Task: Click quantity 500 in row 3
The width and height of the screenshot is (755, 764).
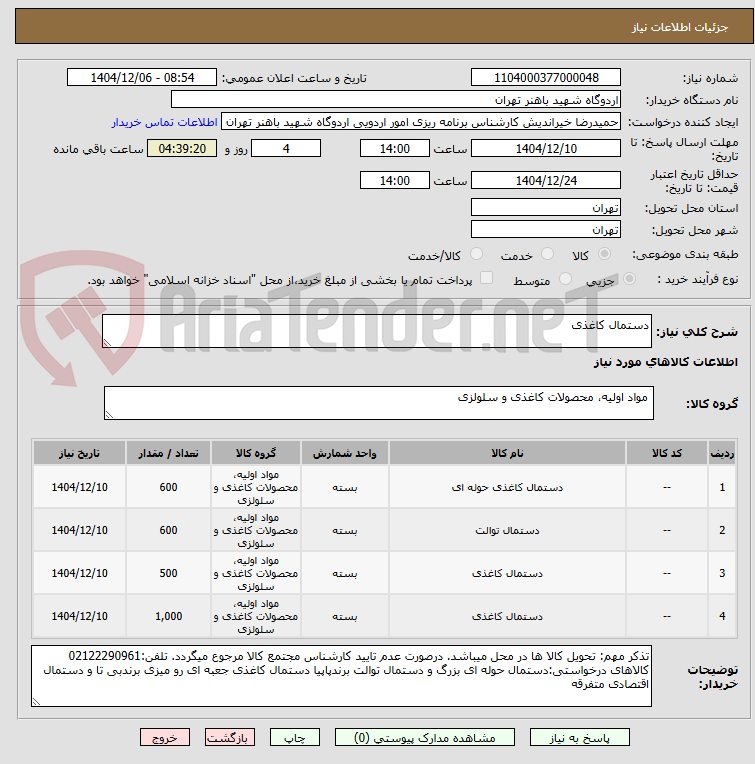Action: point(168,573)
